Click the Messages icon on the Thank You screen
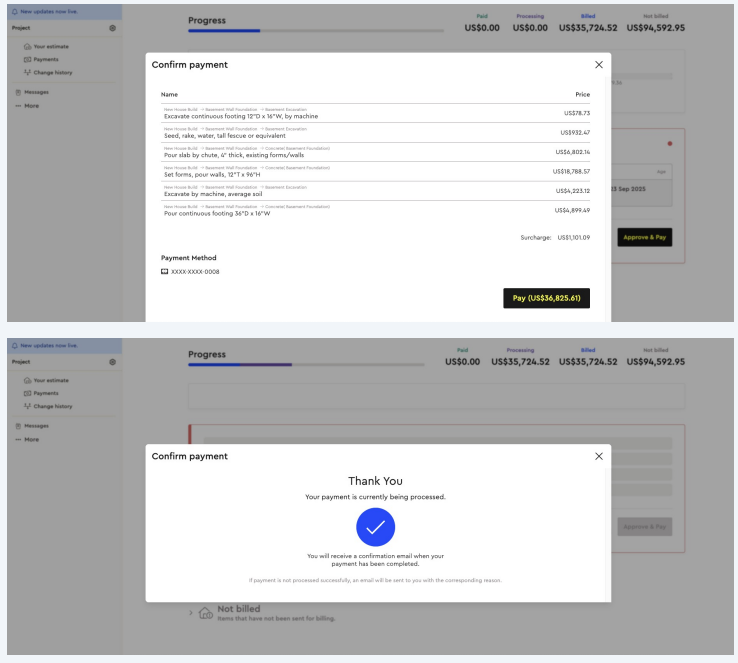Screen dimensions: 738x663 pos(18,426)
